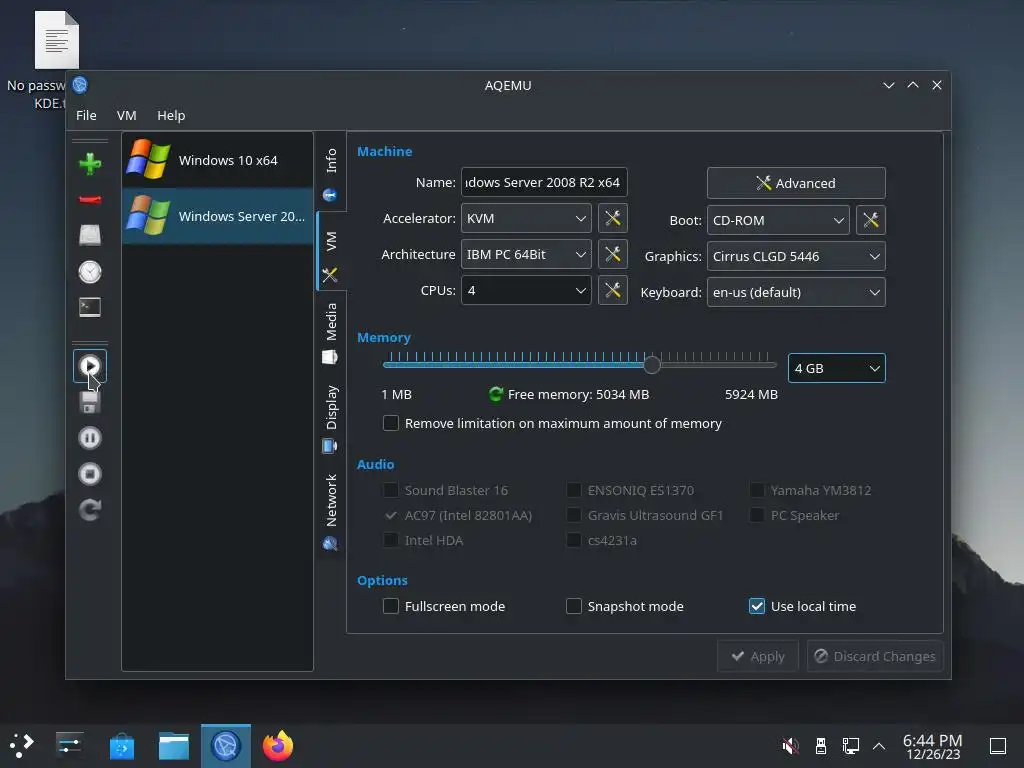Open Accelerator settings wrench button
Screen dimensions: 1024x768
613,218
